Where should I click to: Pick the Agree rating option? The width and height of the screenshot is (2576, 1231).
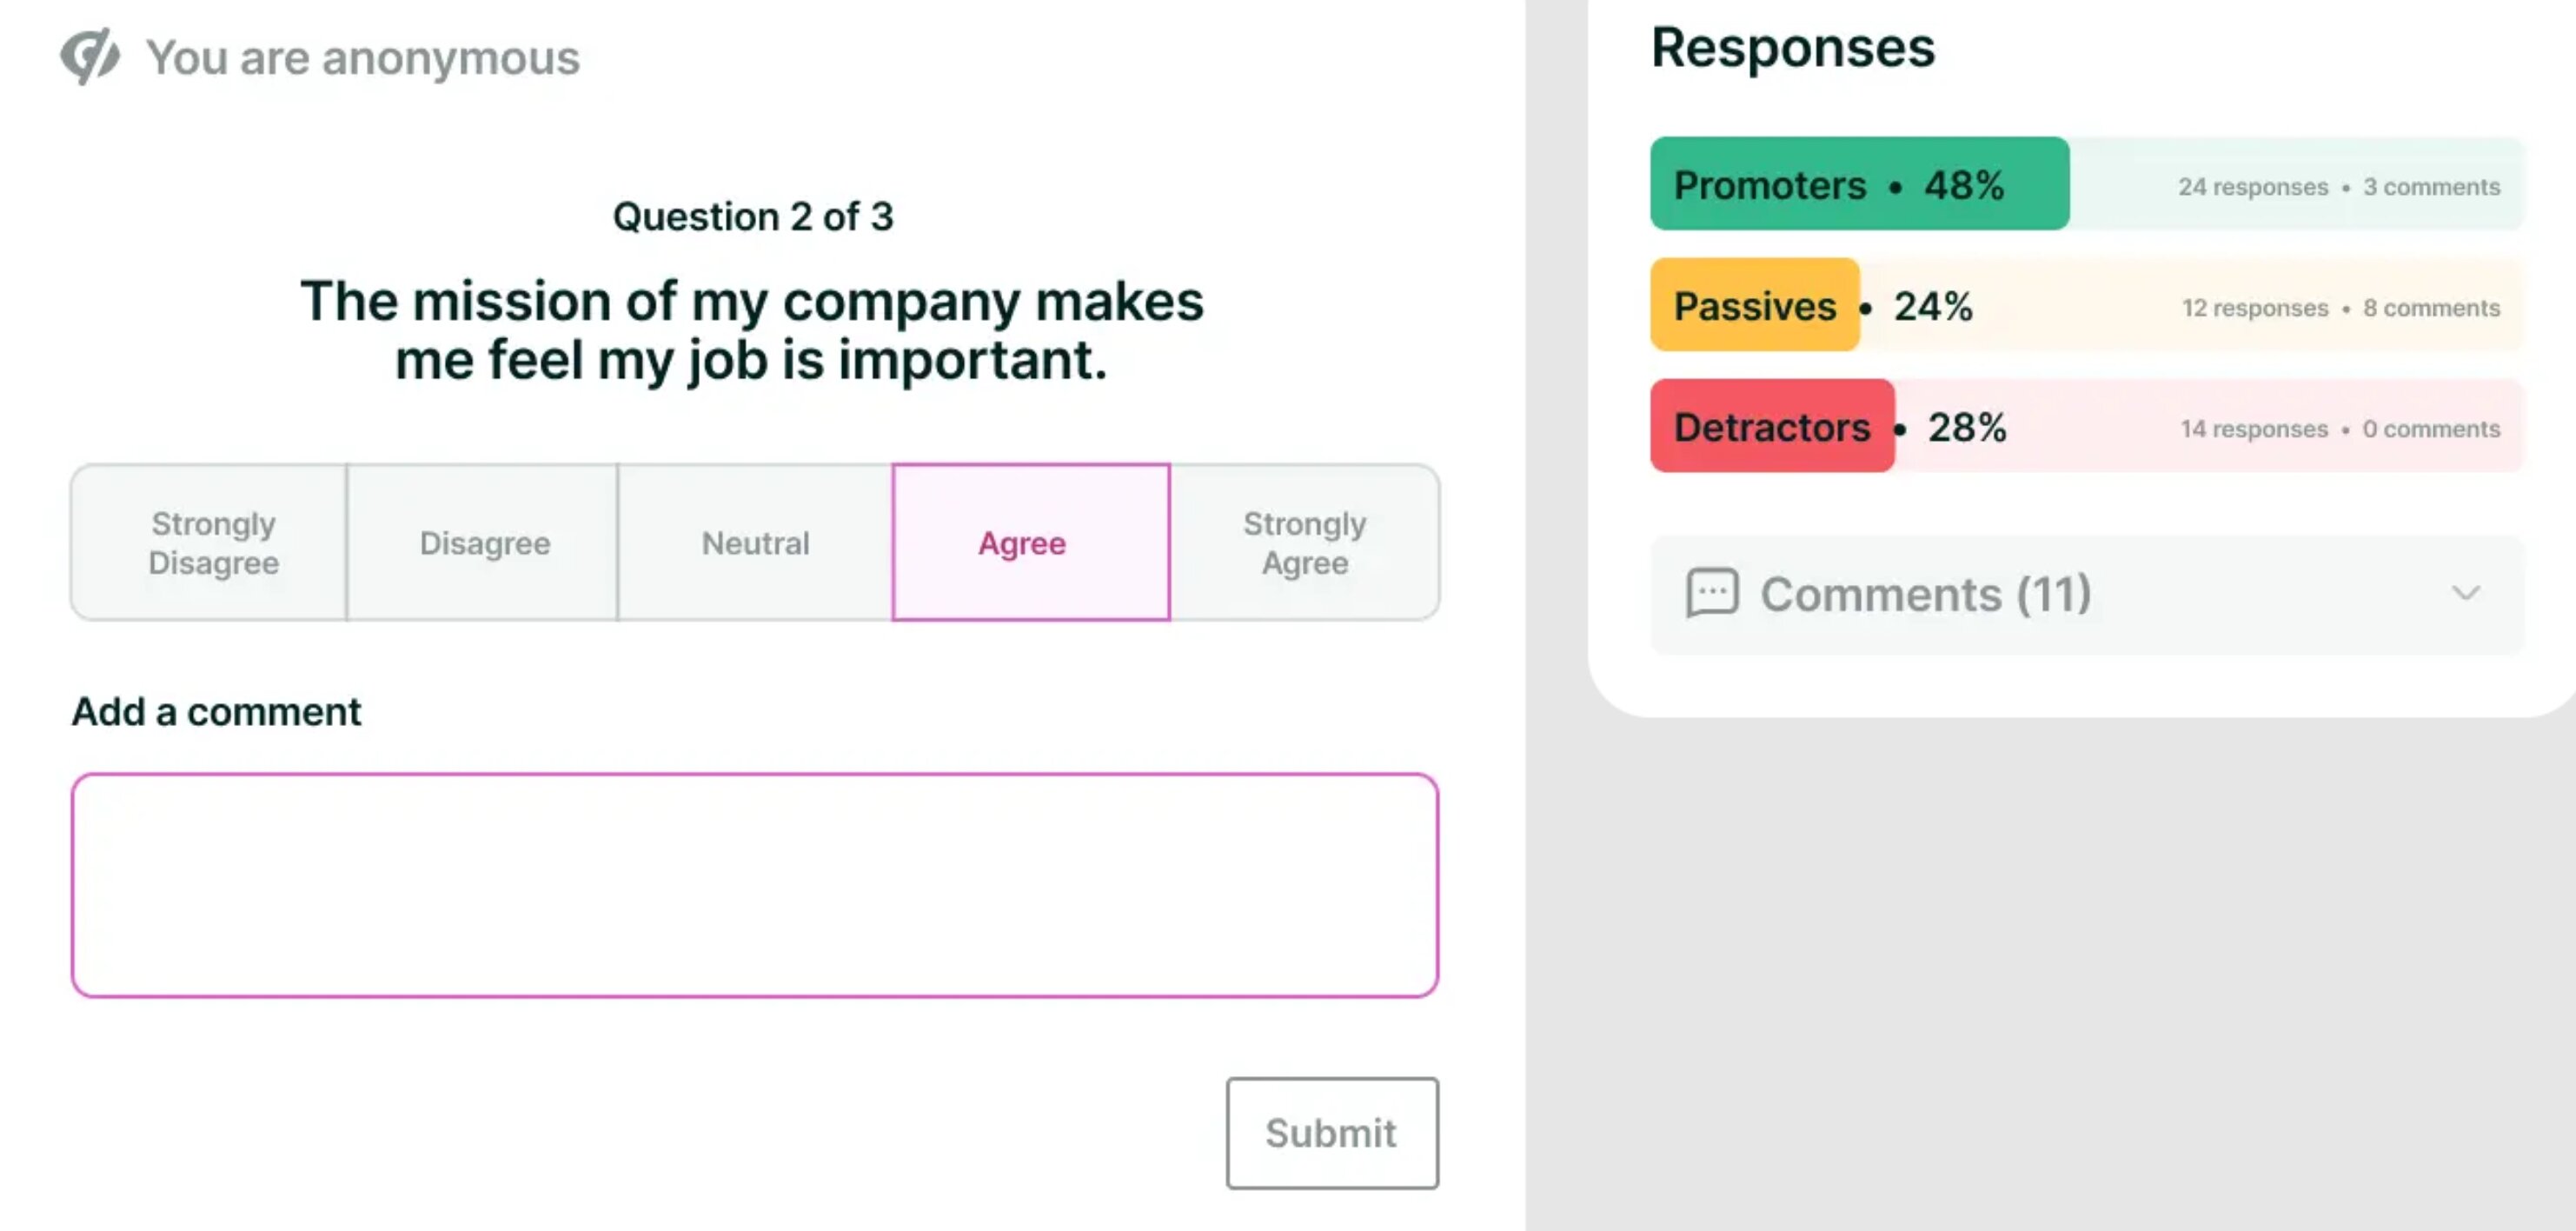pyautogui.click(x=1030, y=543)
